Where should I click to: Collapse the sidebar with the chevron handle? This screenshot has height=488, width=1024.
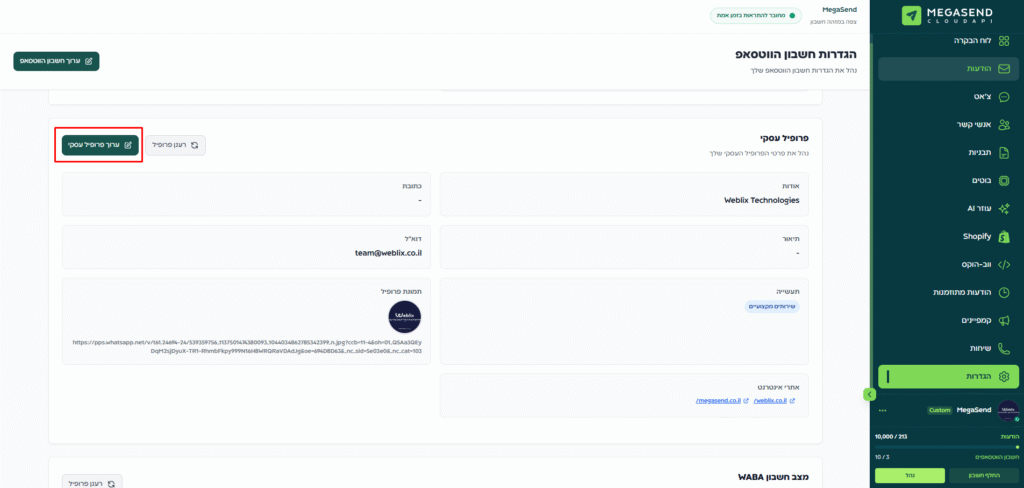(869, 394)
